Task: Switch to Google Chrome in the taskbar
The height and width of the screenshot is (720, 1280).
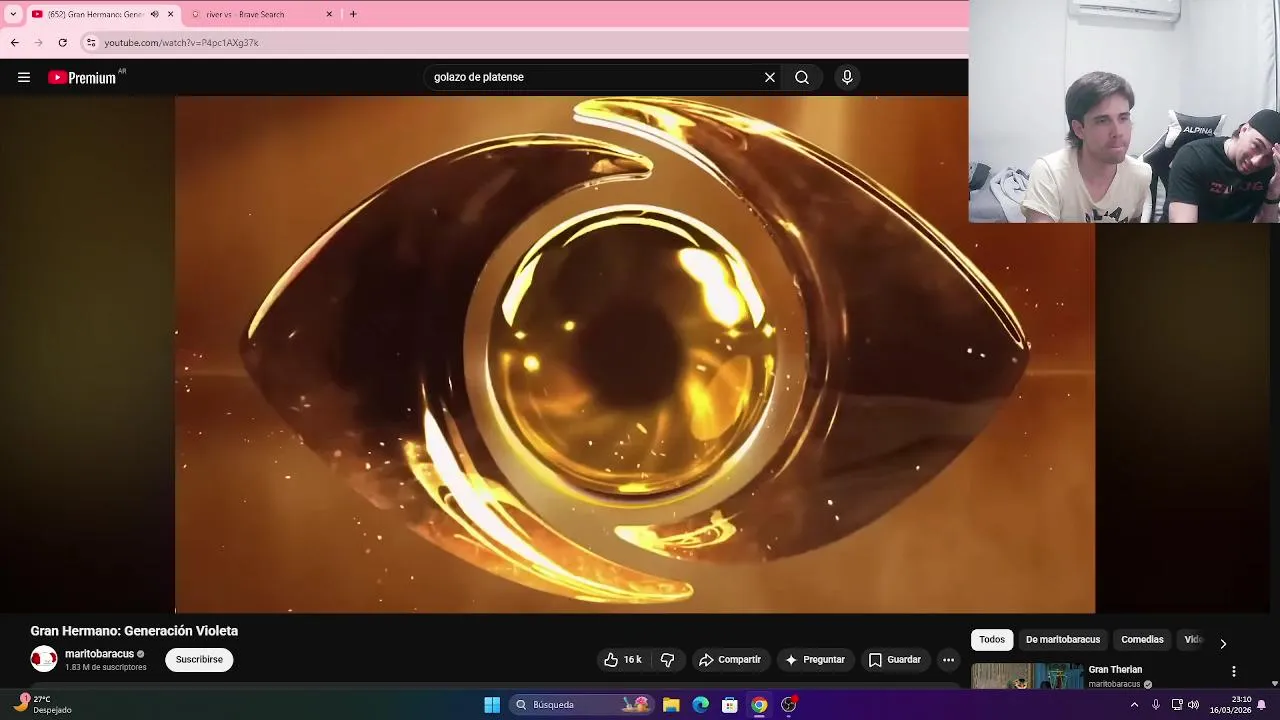Action: click(759, 705)
